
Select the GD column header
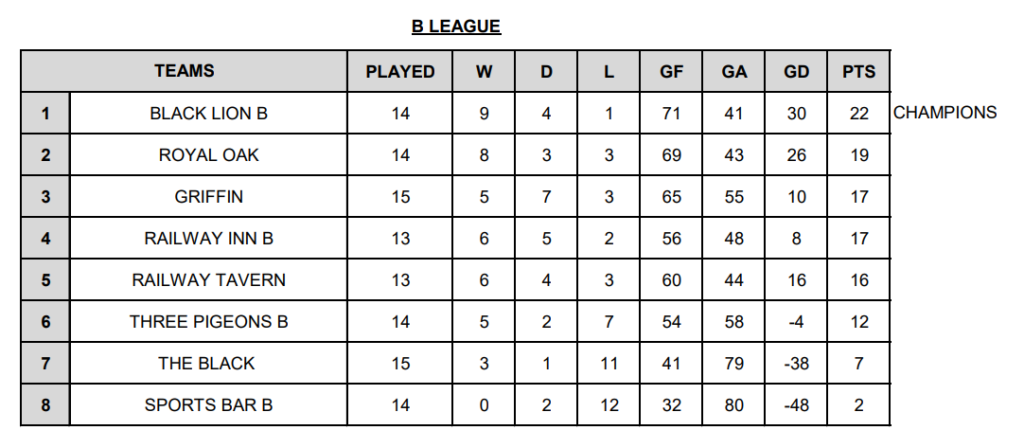[796, 71]
